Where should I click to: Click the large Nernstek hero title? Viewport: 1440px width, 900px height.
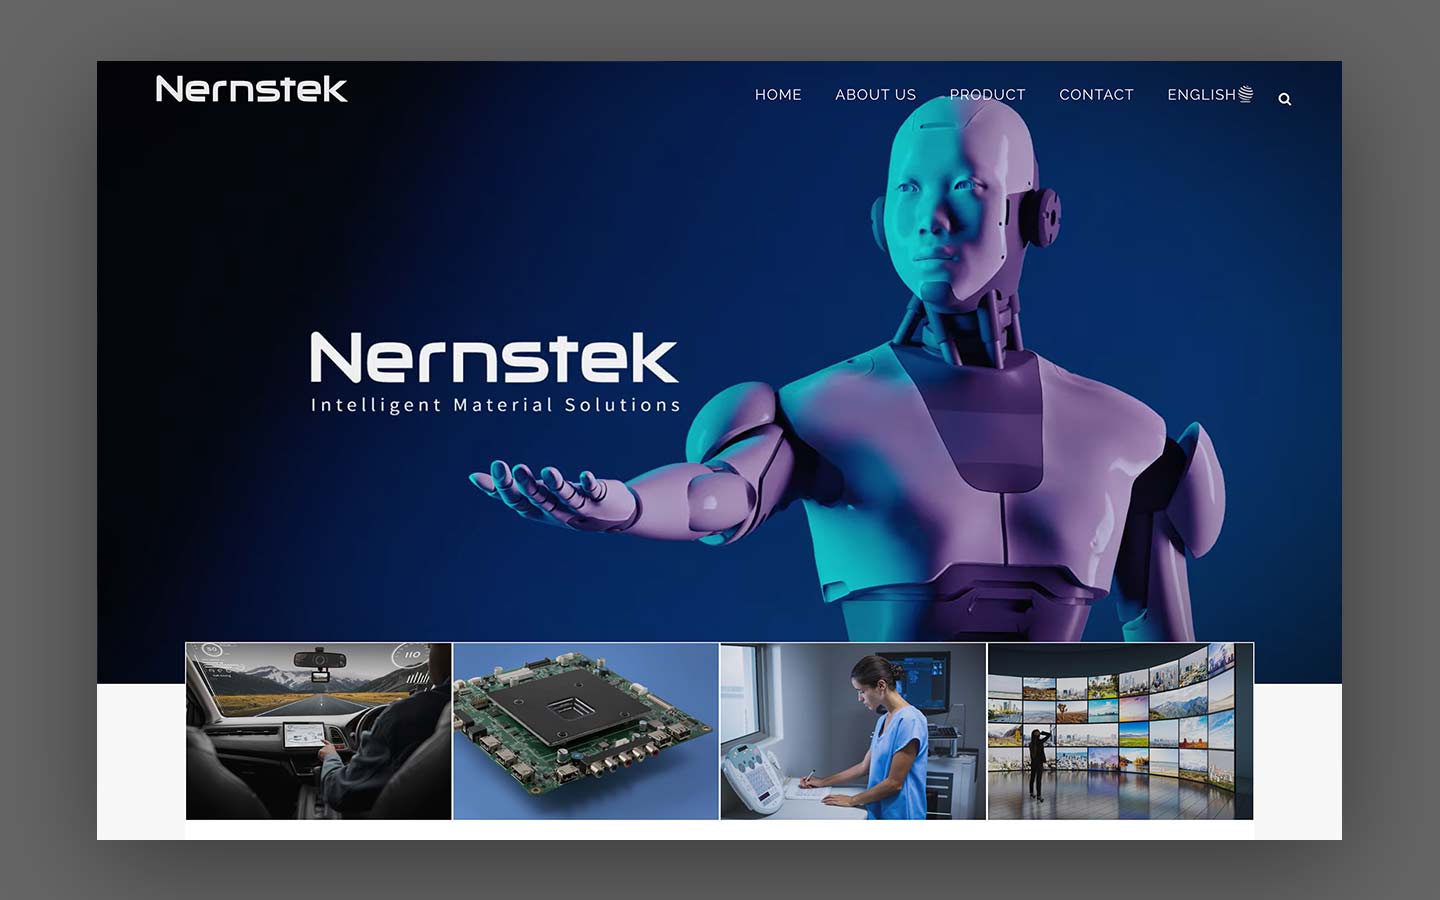point(494,358)
